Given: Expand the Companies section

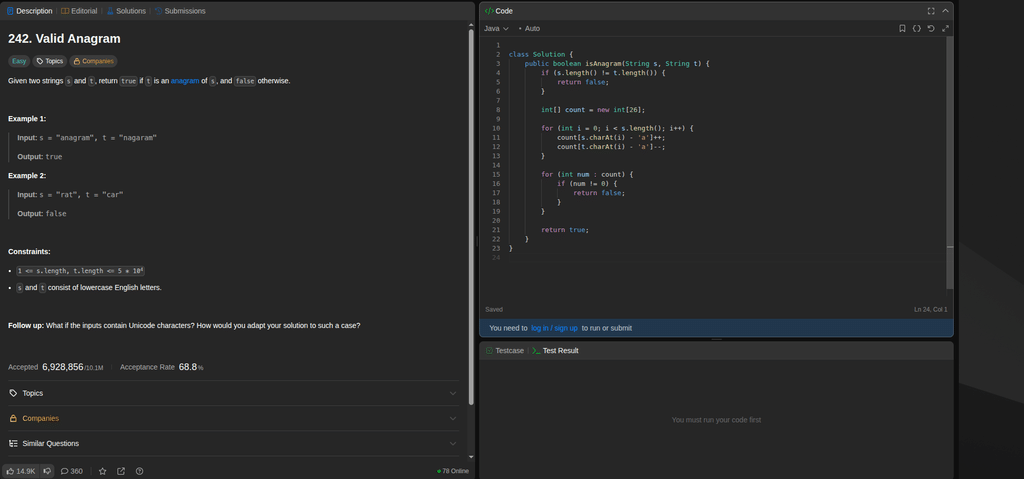Looking at the screenshot, I should [233, 418].
